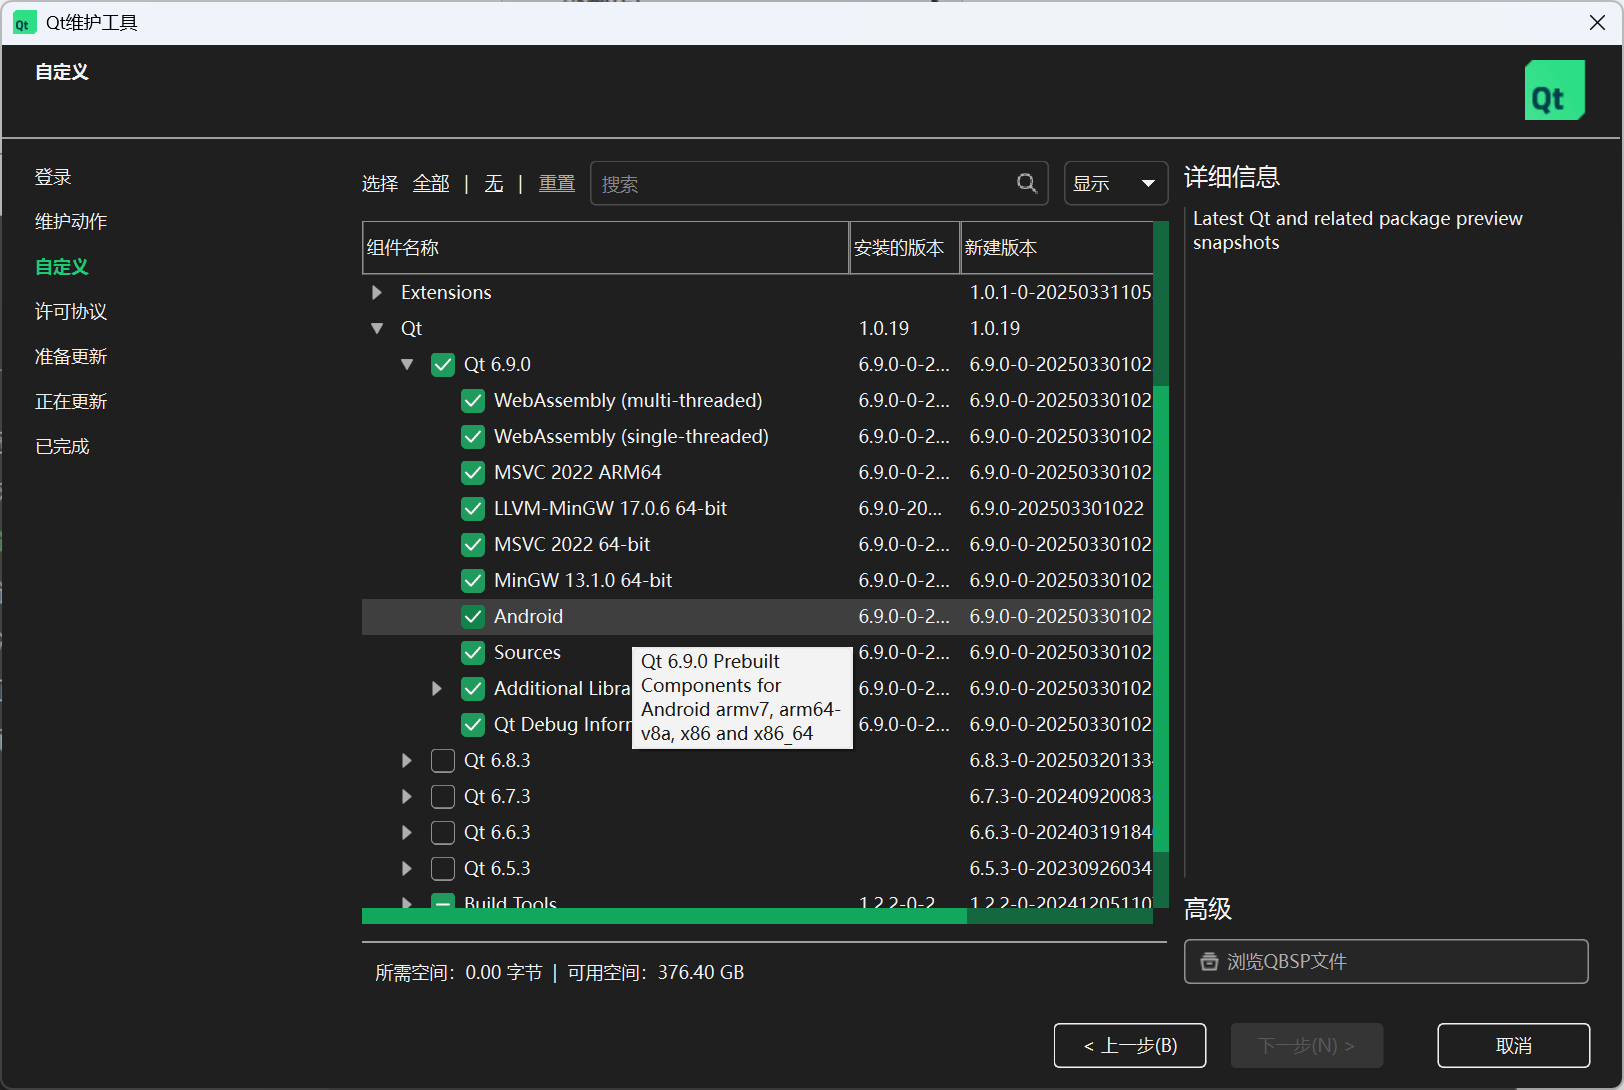Check the Qt 6.7.3 checkbox
The height and width of the screenshot is (1090, 1624).
443,796
